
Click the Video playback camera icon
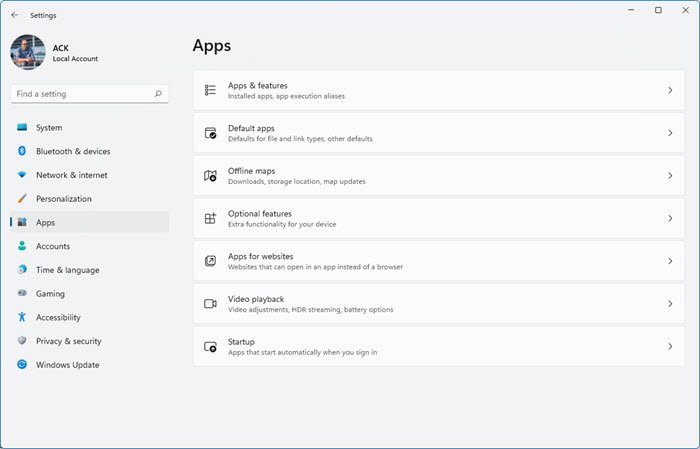tap(210, 303)
